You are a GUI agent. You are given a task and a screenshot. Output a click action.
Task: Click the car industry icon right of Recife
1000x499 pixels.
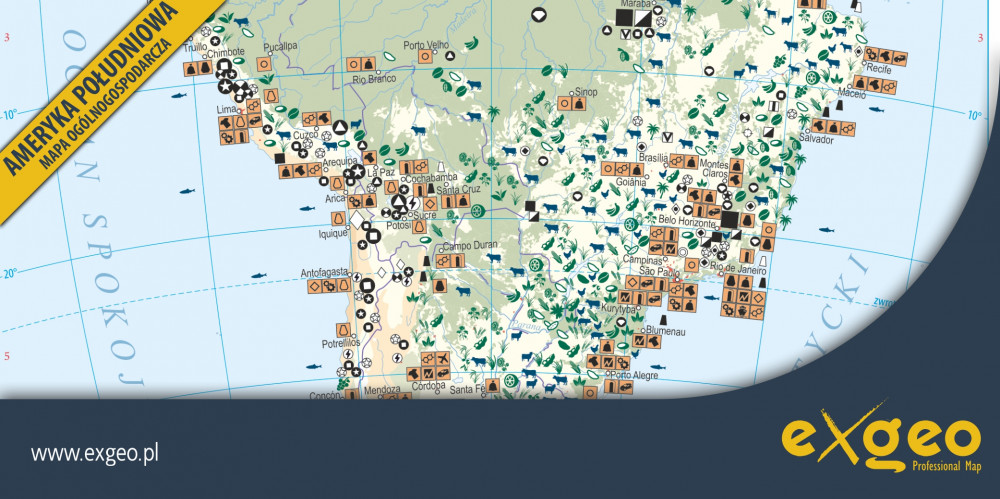(x=899, y=59)
